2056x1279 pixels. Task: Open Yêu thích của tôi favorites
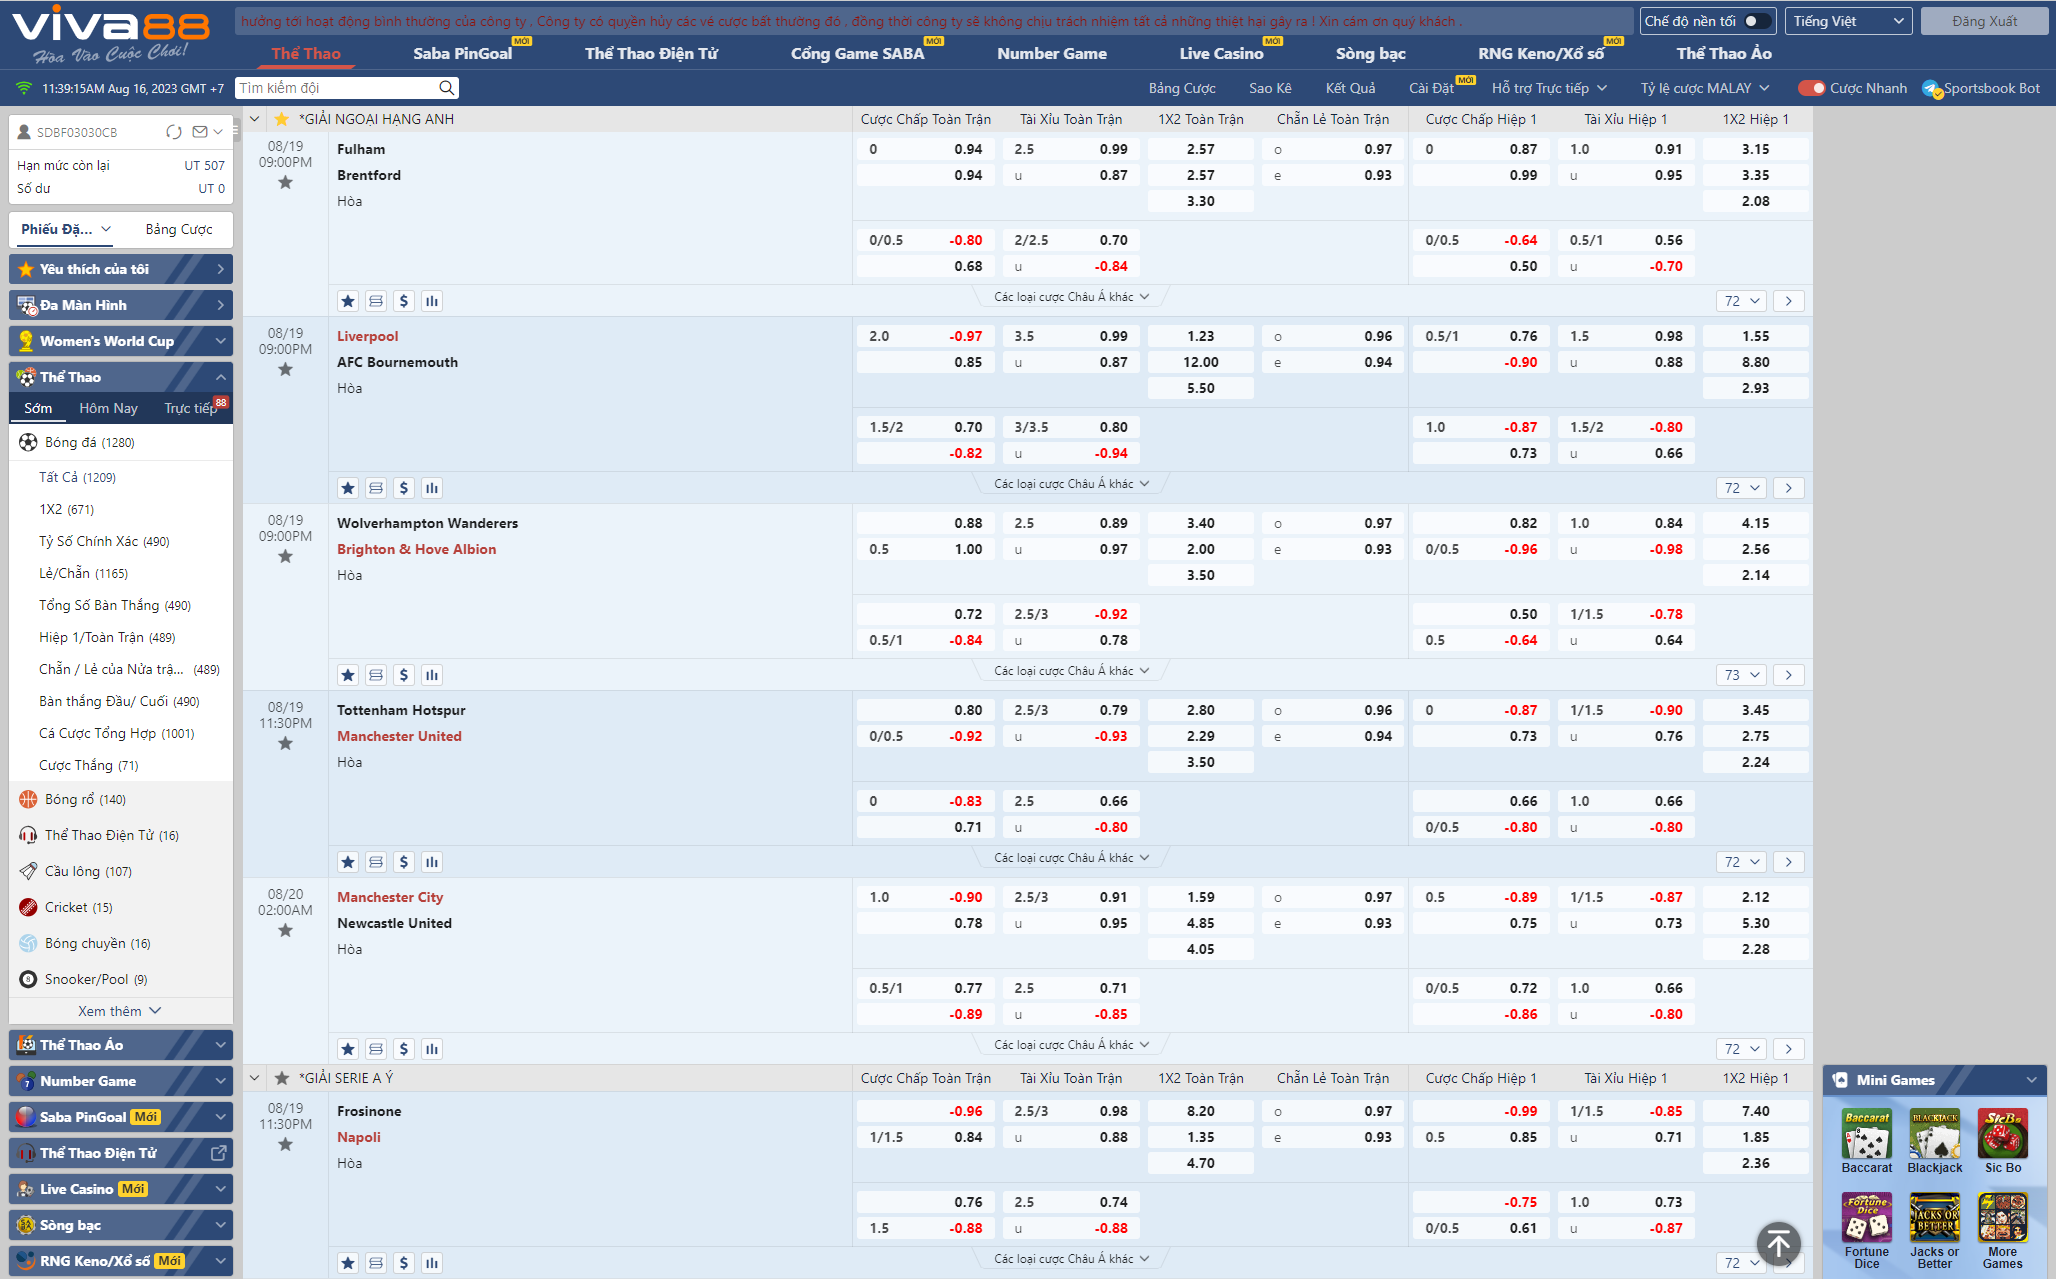pyautogui.click(x=121, y=269)
